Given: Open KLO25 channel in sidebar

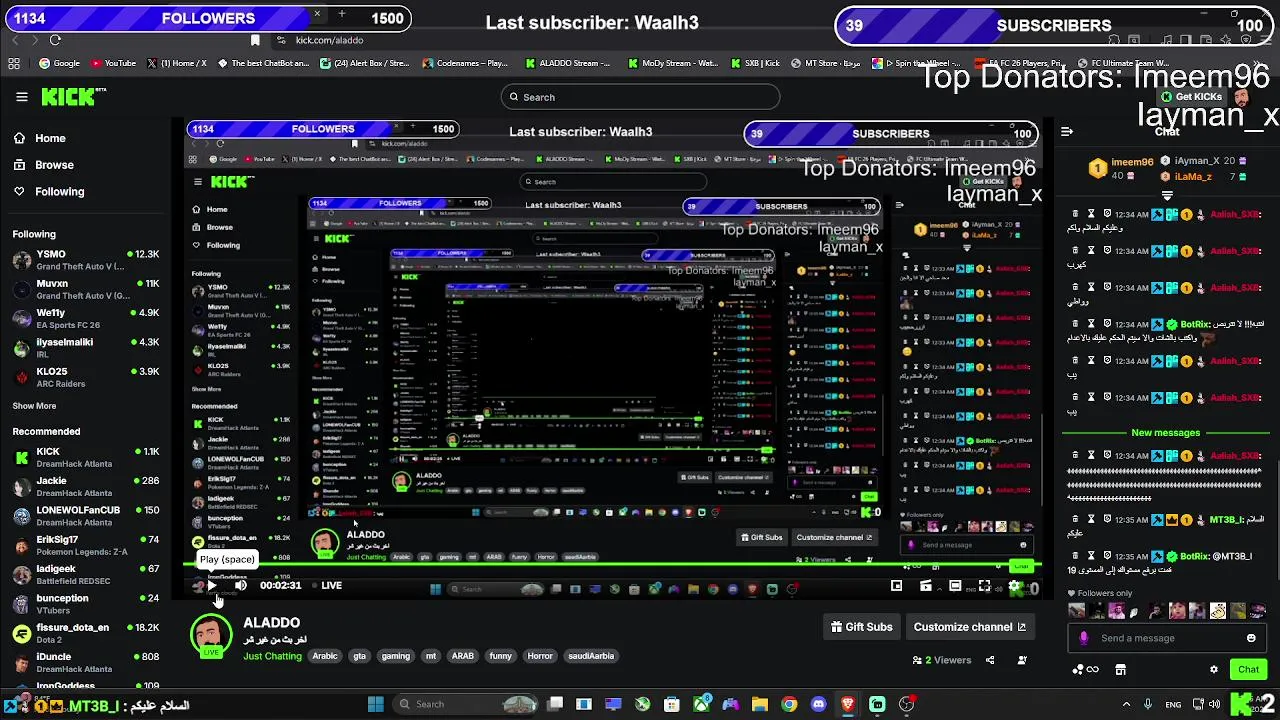Looking at the screenshot, I should pos(85,377).
